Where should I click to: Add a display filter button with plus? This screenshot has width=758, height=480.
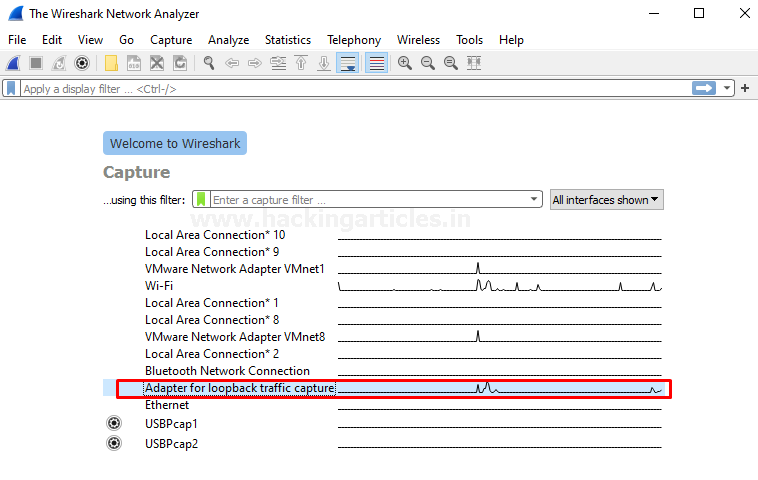tap(745, 88)
